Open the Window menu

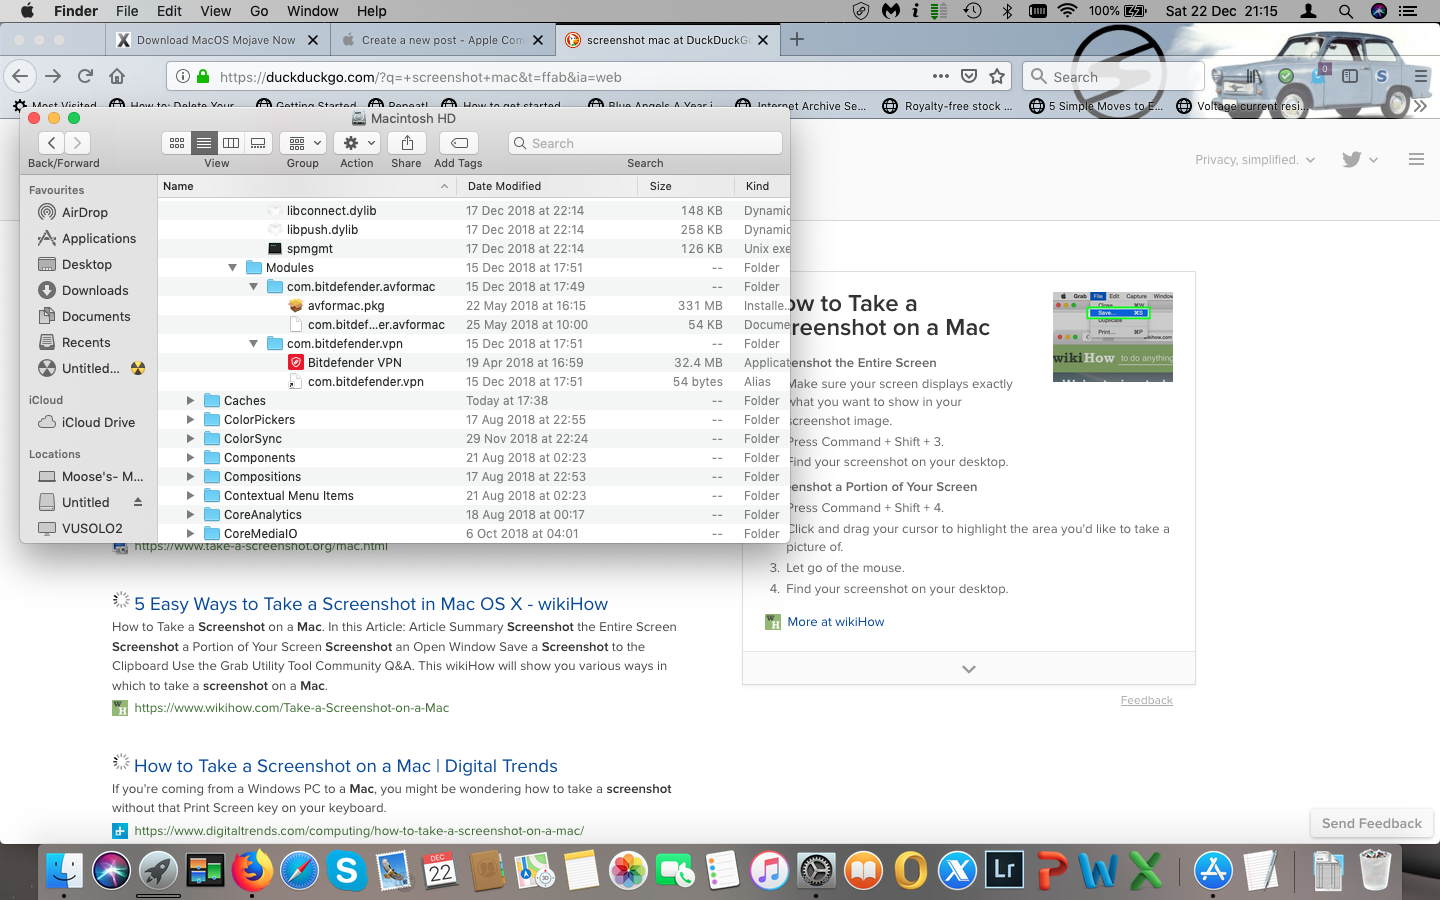(313, 11)
